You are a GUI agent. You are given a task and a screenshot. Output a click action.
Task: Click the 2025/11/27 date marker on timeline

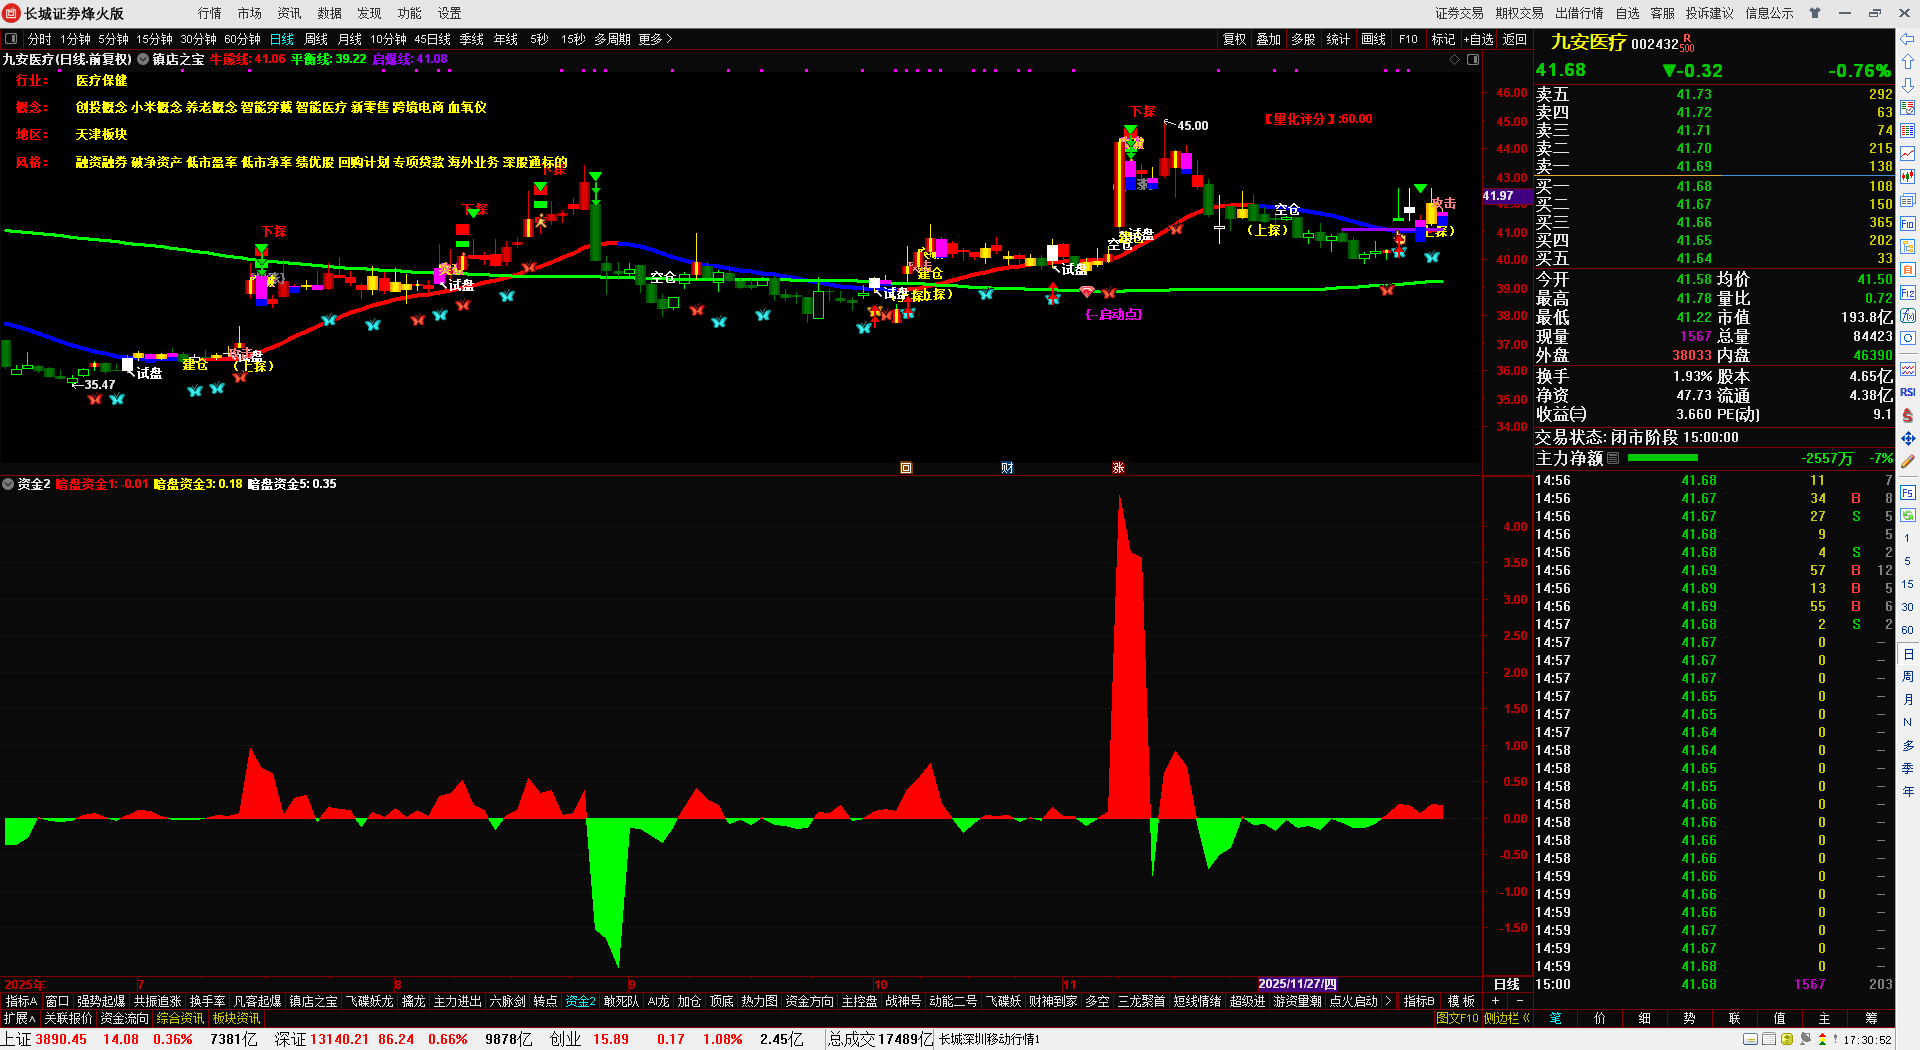1296,984
